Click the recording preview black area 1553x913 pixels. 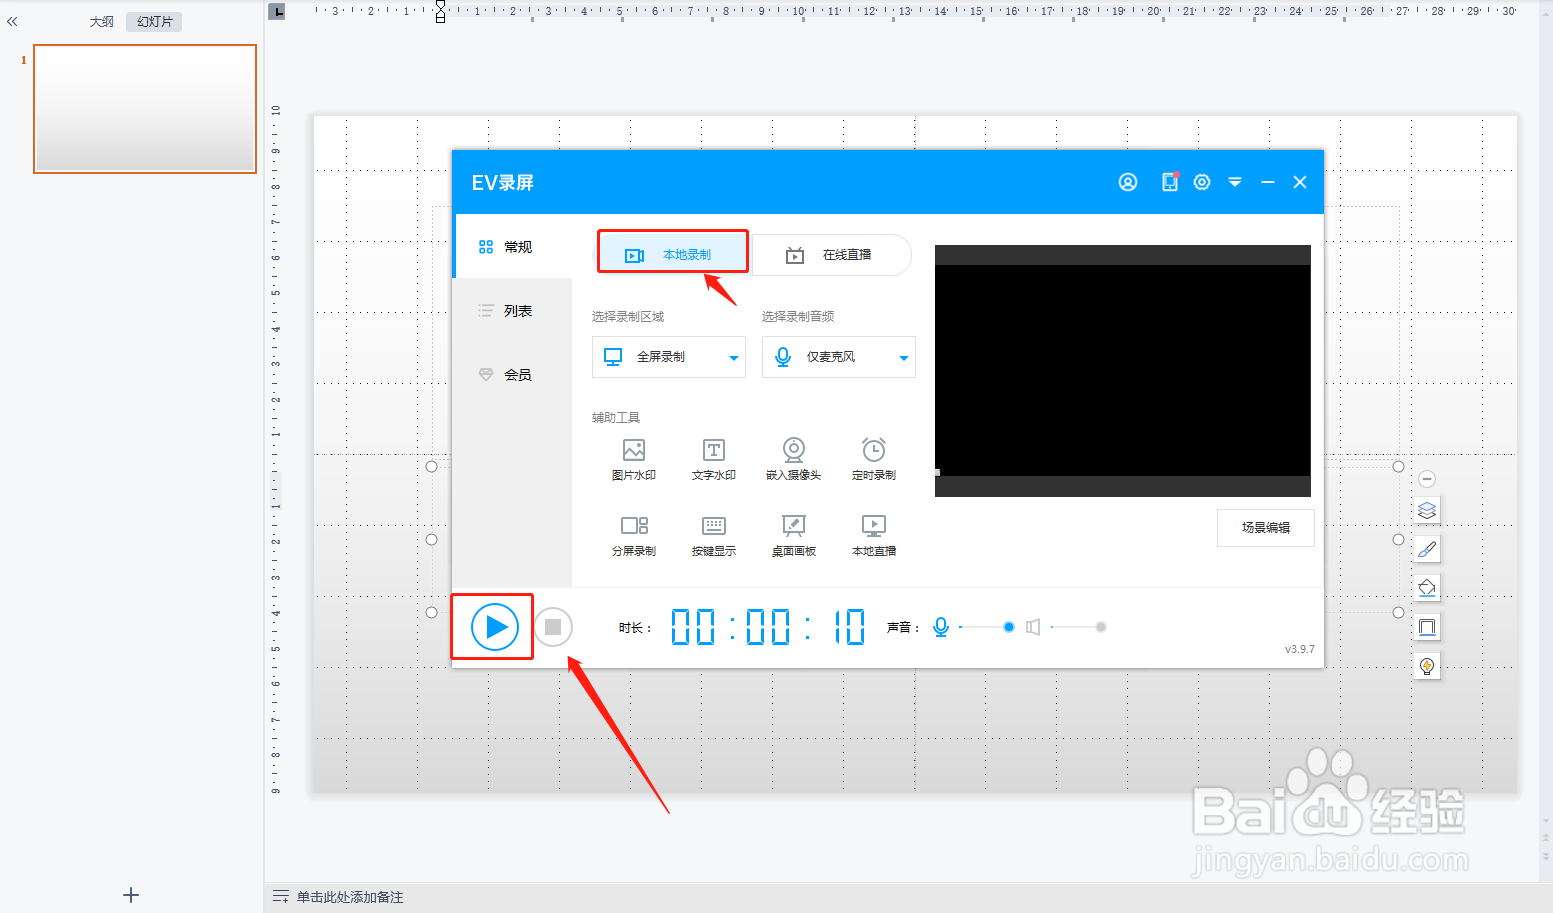point(1123,371)
